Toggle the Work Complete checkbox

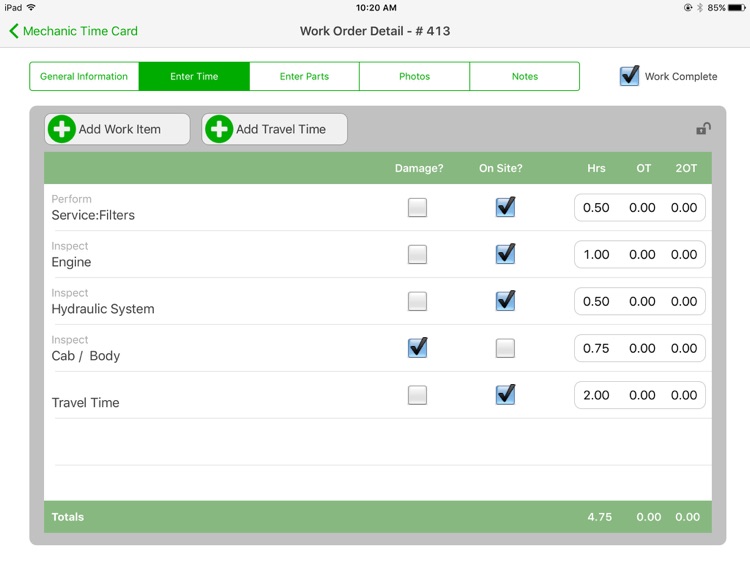[x=629, y=76]
